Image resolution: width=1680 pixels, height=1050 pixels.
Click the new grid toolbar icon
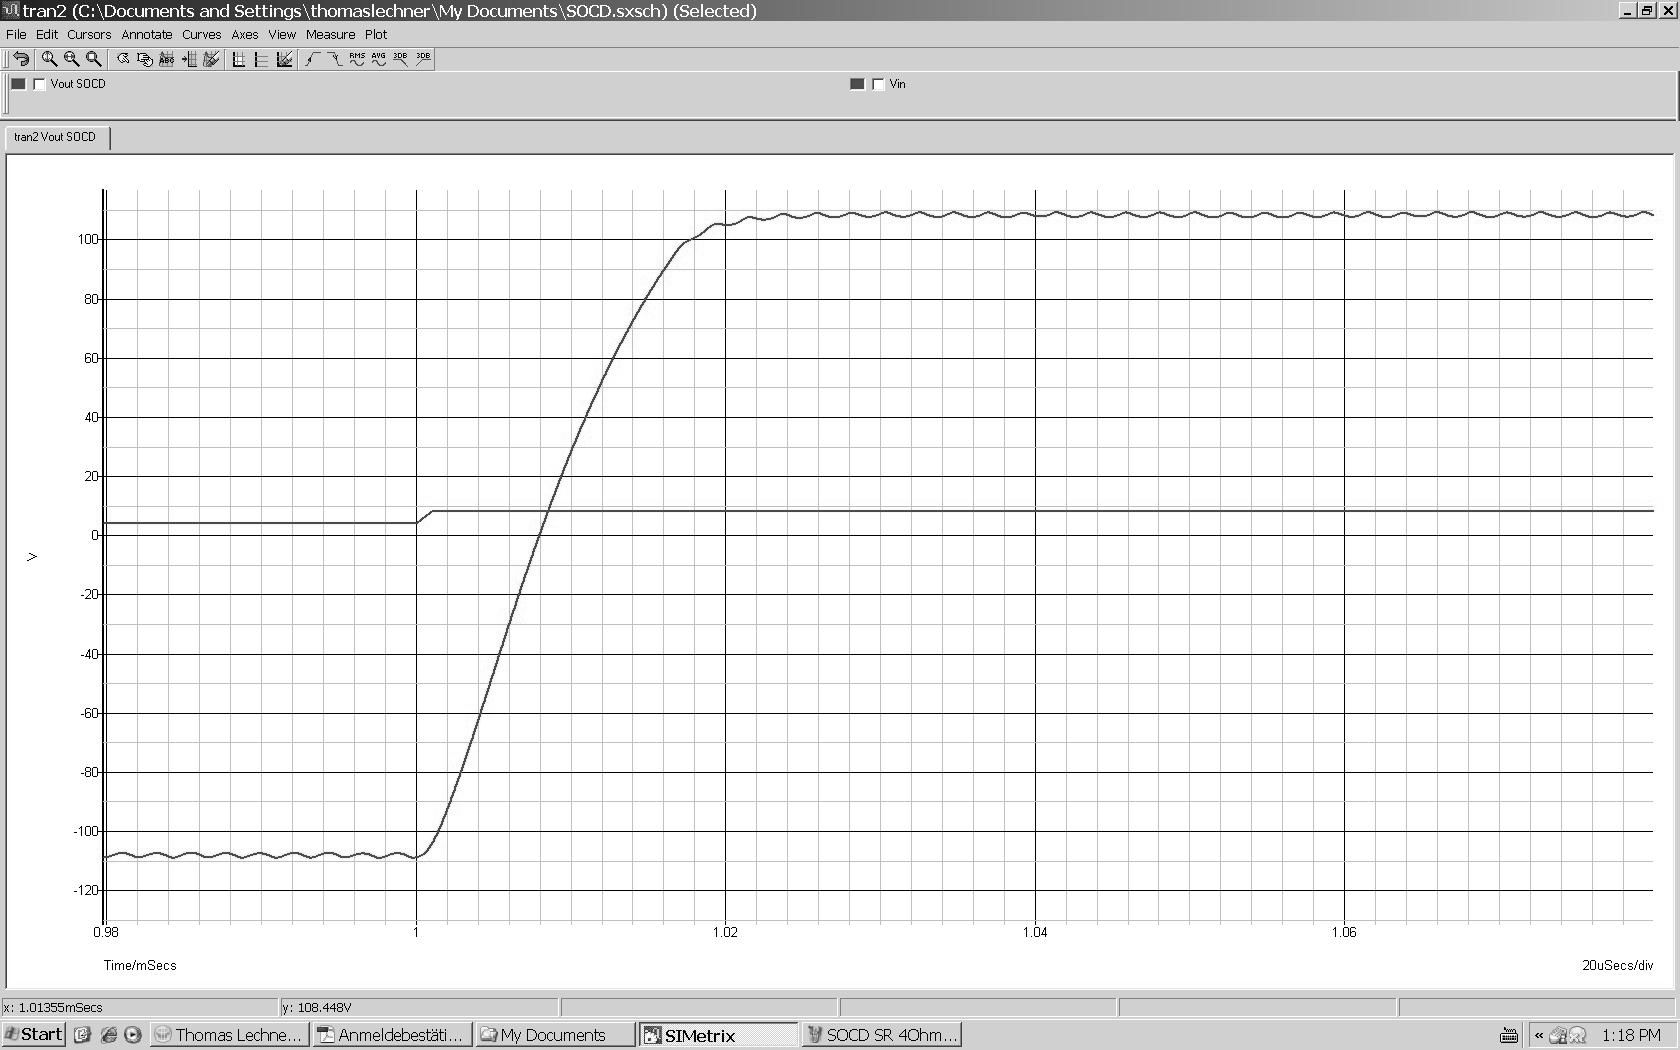coord(239,59)
